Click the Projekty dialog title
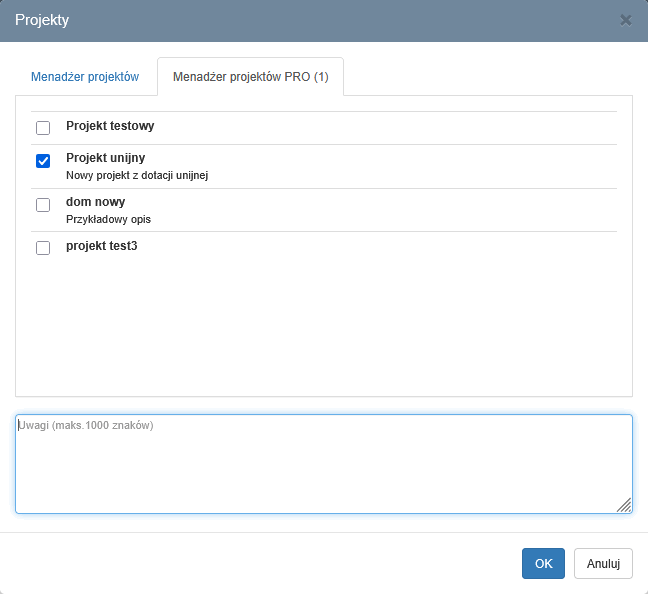648x594 pixels. coord(42,20)
